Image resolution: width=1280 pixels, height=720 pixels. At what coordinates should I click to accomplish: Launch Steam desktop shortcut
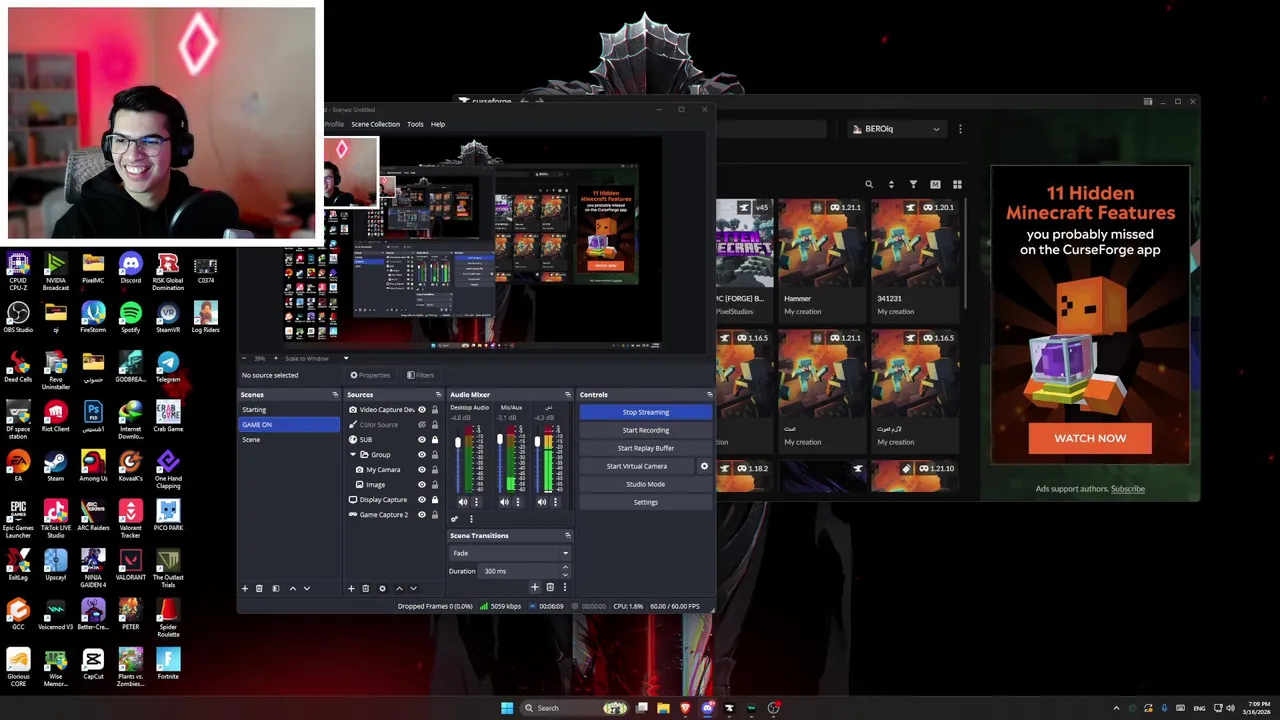[55, 467]
